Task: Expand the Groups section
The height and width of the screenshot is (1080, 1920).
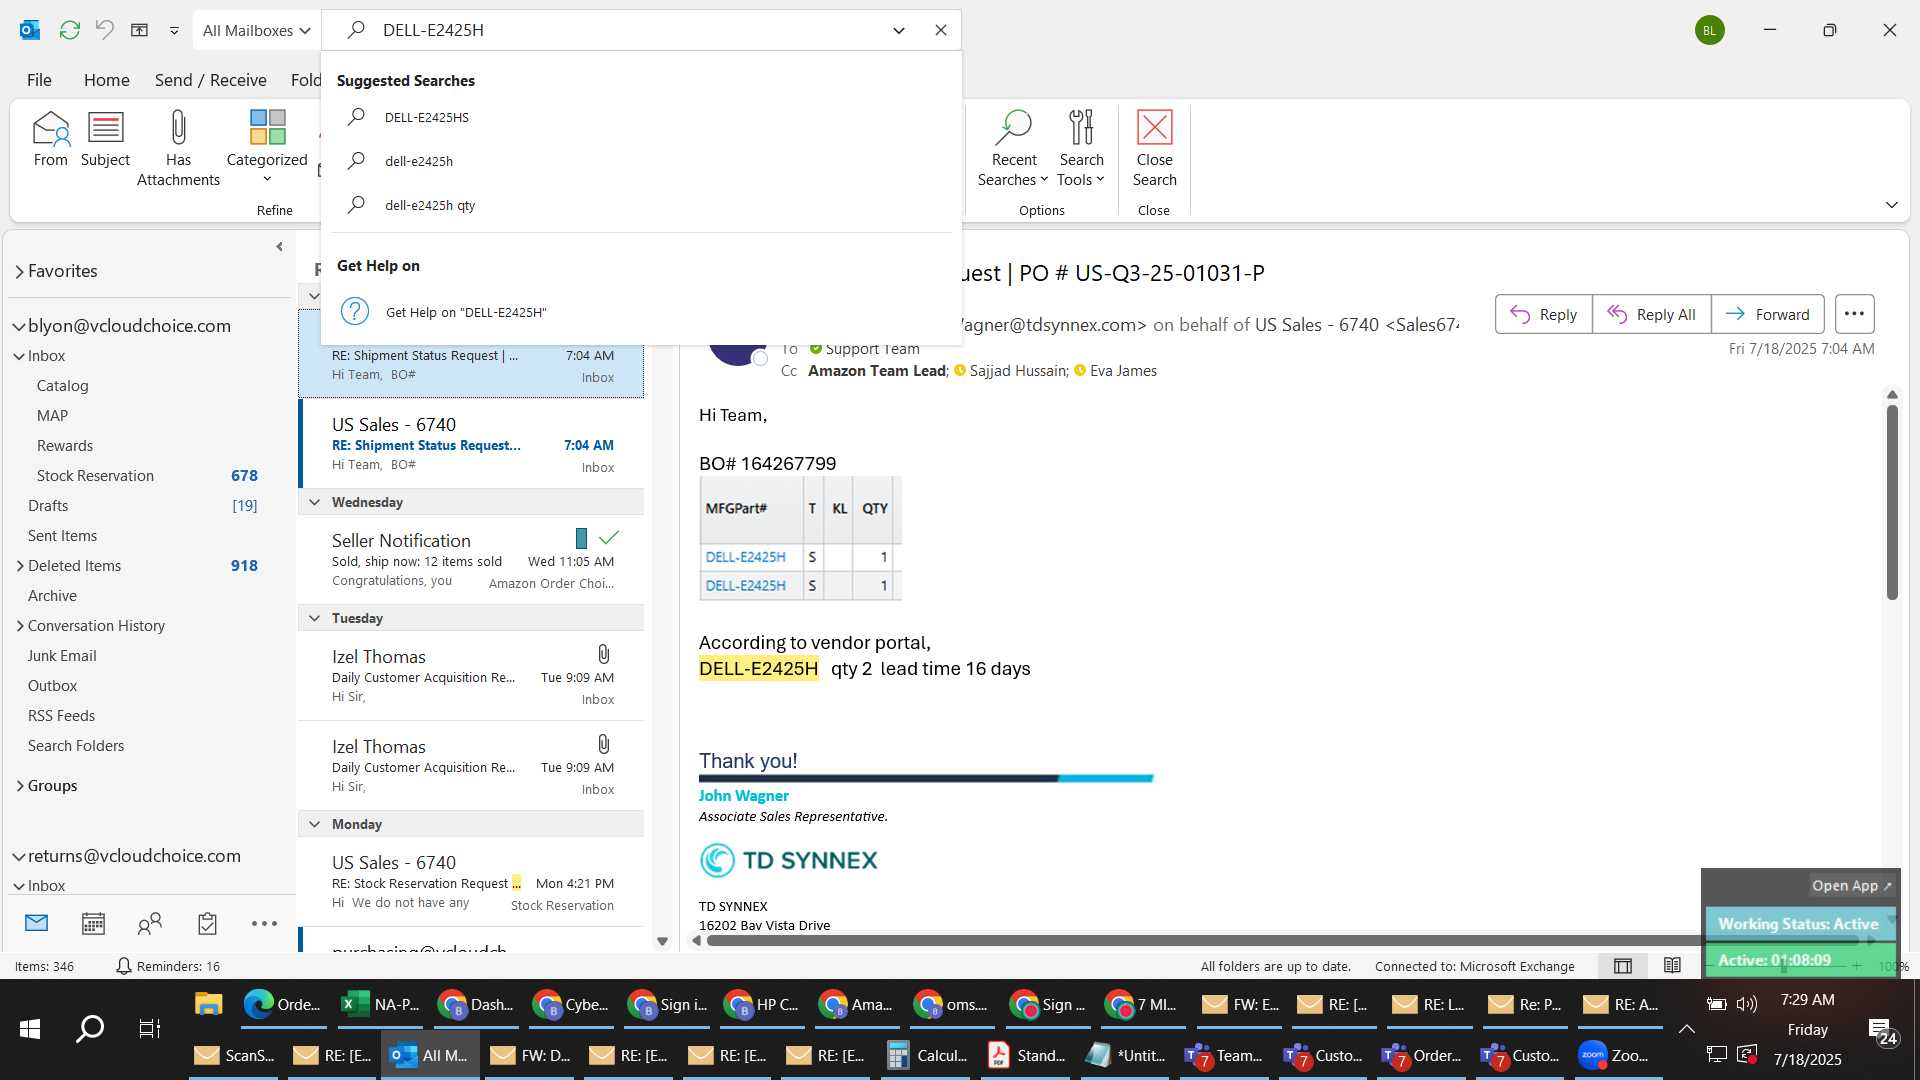Action: 20,786
